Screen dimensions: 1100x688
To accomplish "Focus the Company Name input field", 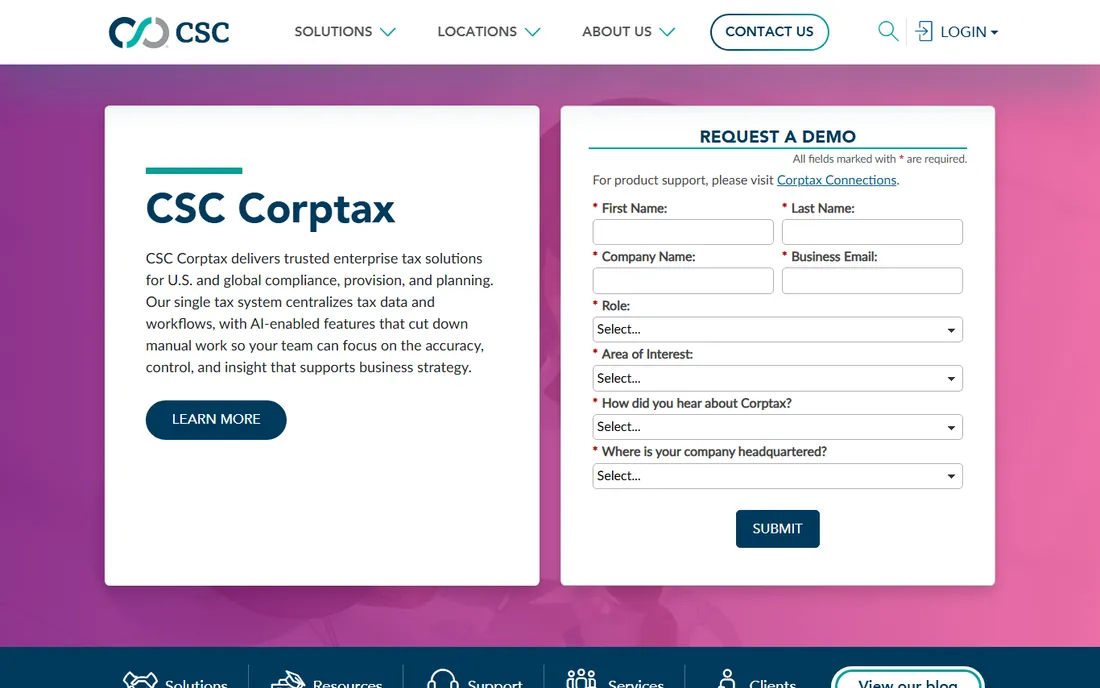I will click(x=683, y=281).
